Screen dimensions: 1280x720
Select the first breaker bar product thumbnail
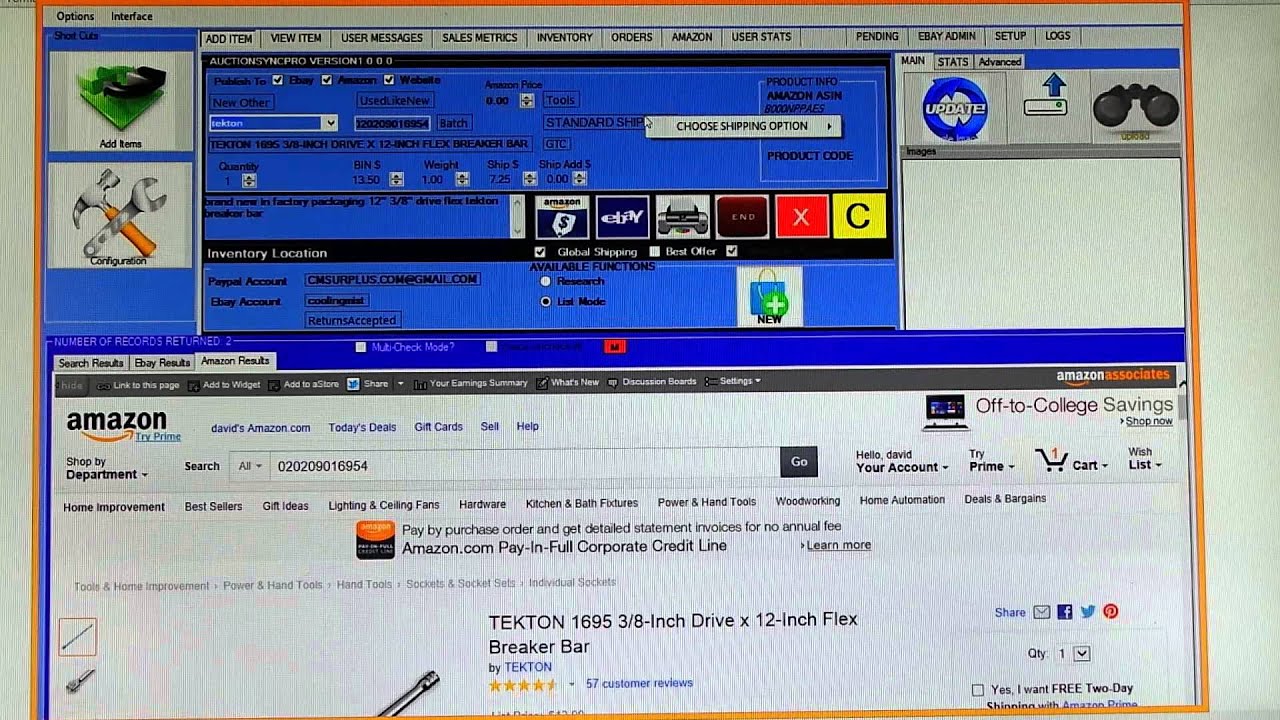point(77,638)
